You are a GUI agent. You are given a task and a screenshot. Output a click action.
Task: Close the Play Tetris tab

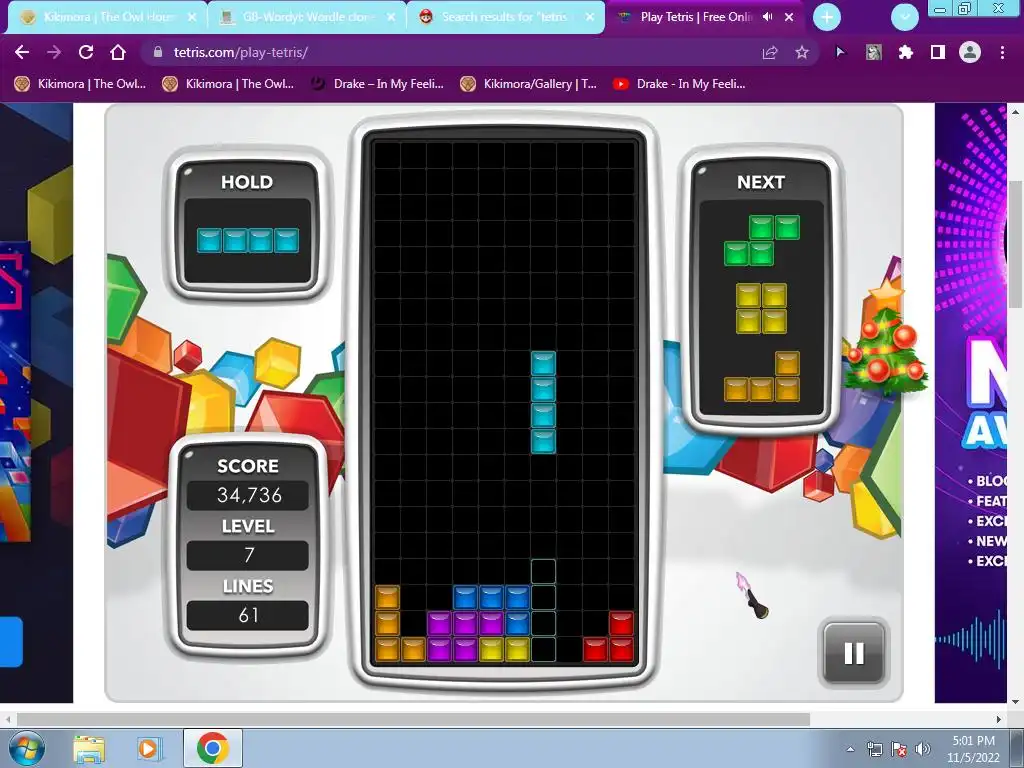pos(789,17)
